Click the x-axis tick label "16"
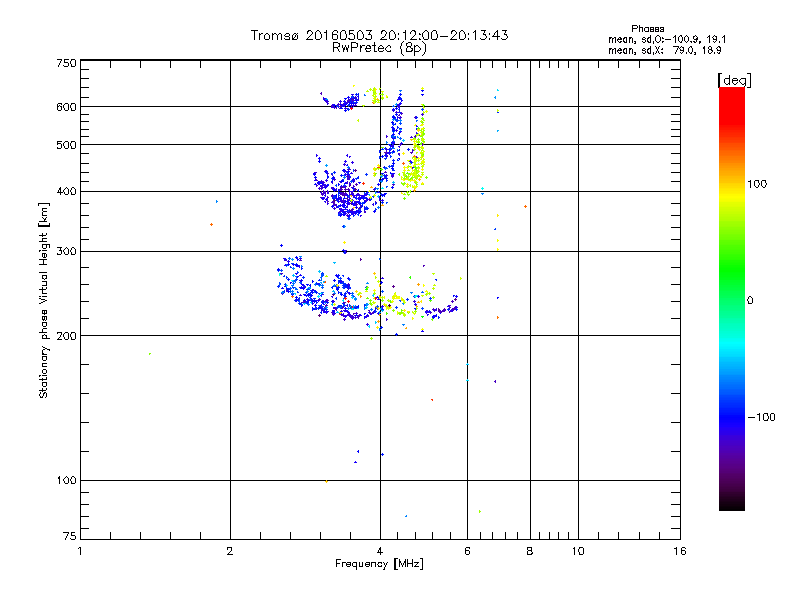Image resolution: width=800 pixels, height=600 pixels. pos(680,551)
